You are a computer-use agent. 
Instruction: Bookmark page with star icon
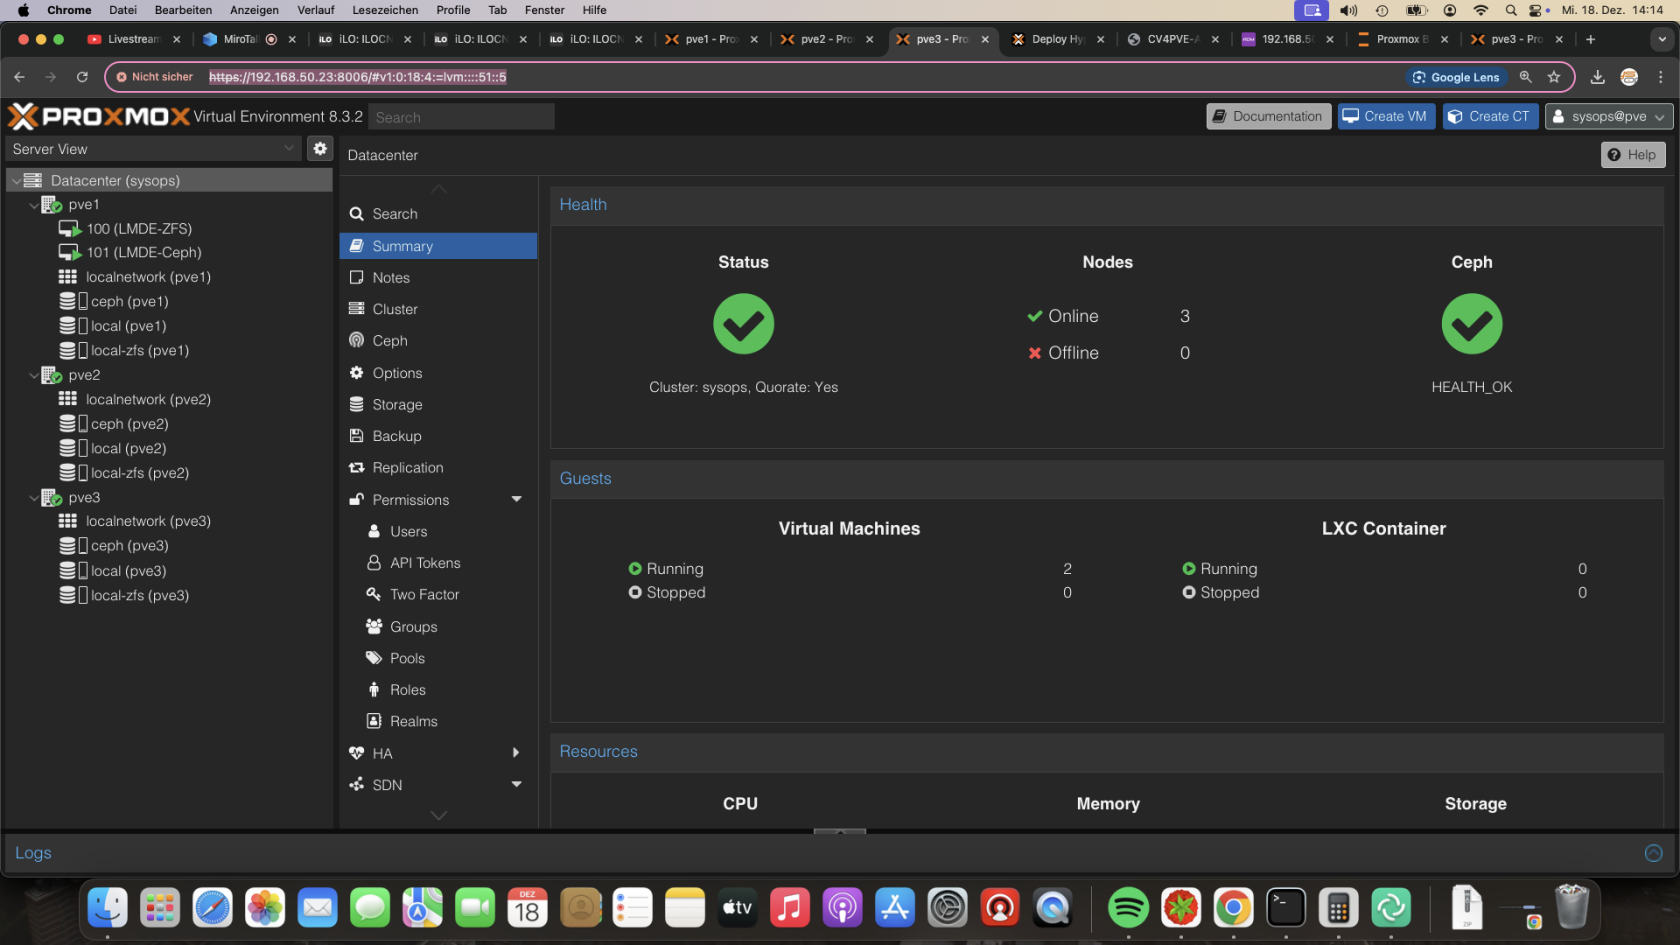tap(1553, 77)
